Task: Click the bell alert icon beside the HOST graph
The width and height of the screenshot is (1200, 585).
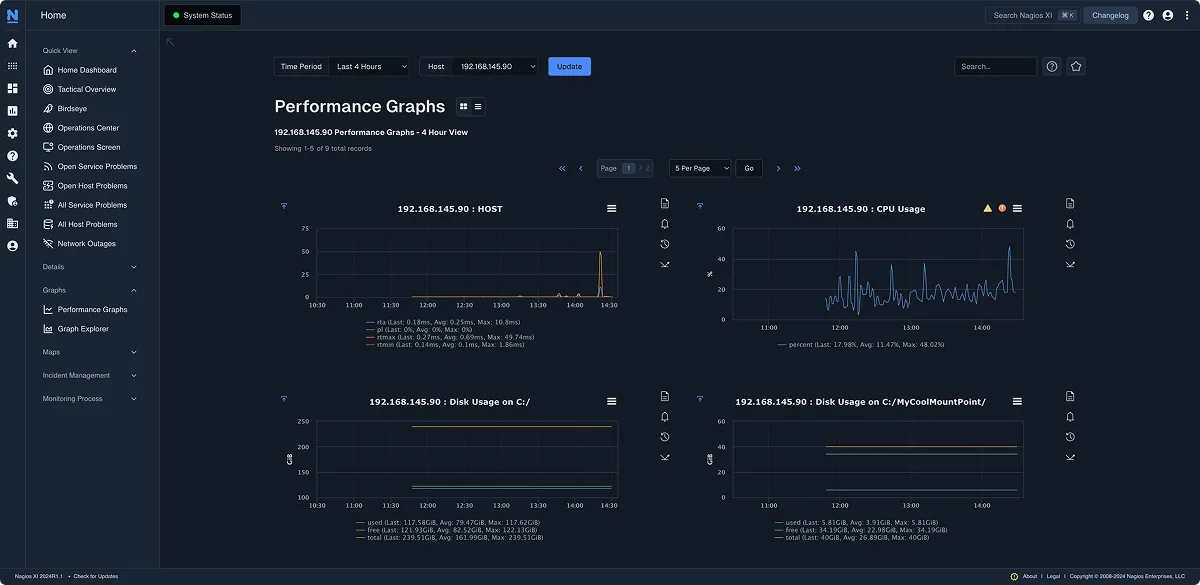Action: [x=663, y=224]
